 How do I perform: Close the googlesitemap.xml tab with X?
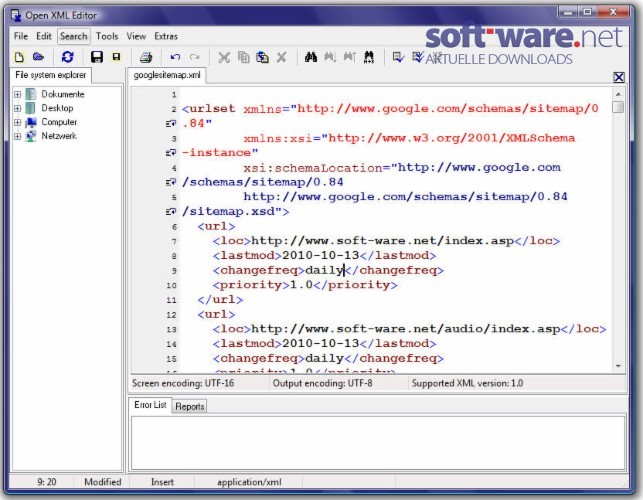pyautogui.click(x=619, y=77)
